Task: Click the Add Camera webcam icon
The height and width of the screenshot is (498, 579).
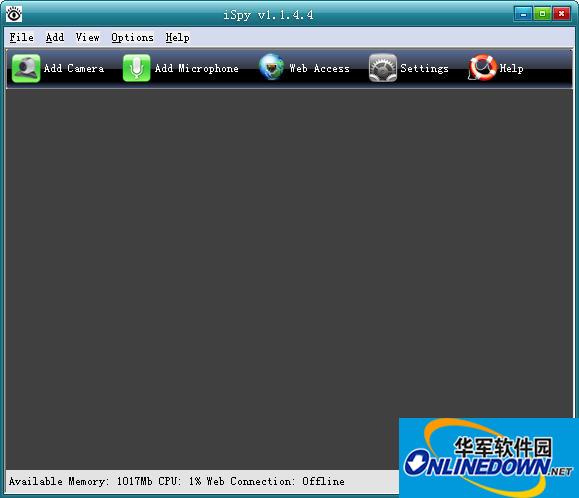Action: 26,68
